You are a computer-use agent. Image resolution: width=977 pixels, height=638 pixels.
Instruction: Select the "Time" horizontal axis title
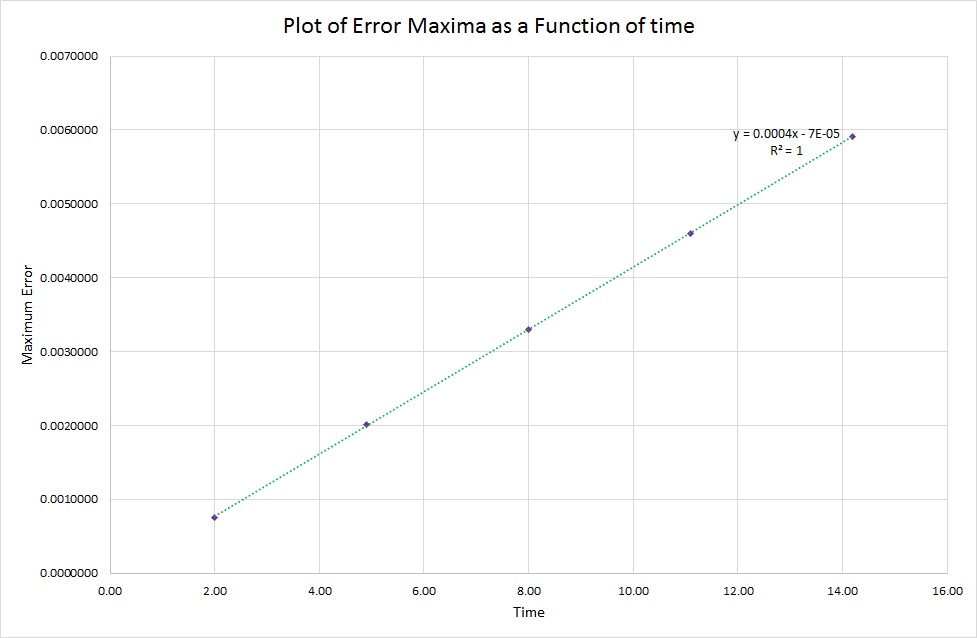528,612
